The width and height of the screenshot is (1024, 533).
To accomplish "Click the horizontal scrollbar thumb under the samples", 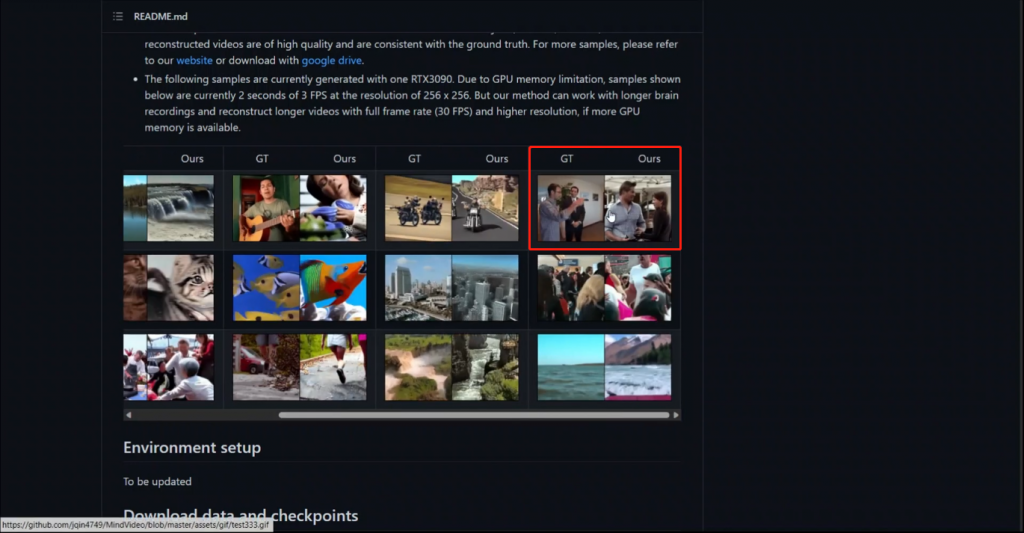I will (473, 415).
